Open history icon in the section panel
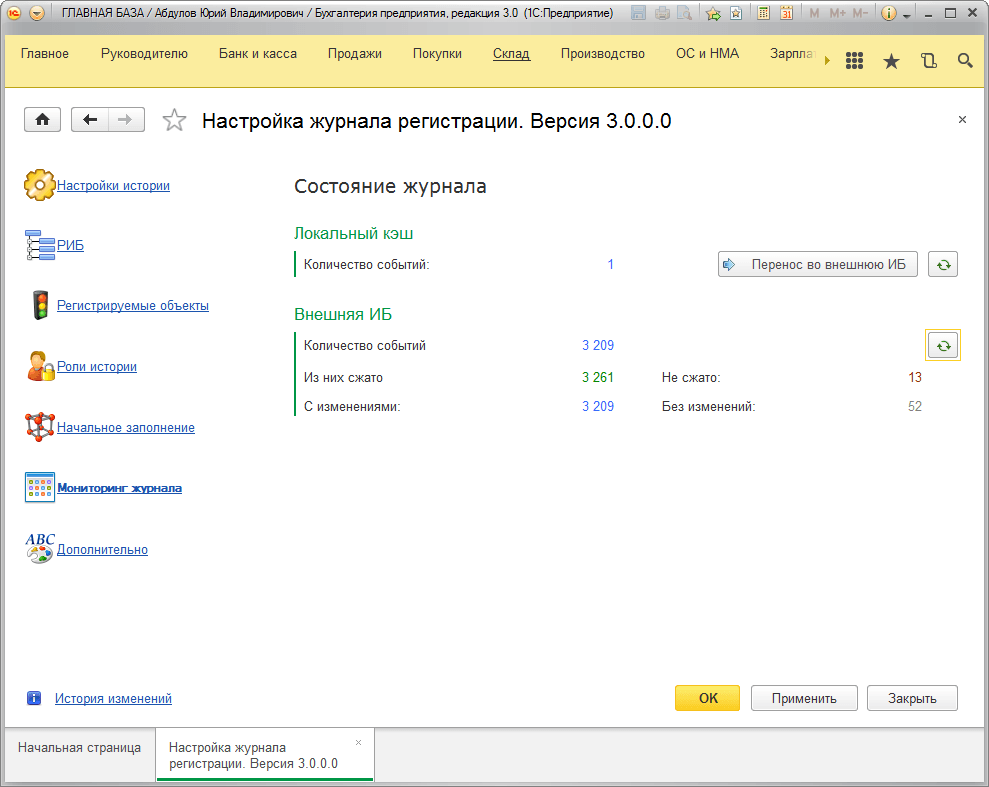The image size is (989, 787). click(x=928, y=61)
